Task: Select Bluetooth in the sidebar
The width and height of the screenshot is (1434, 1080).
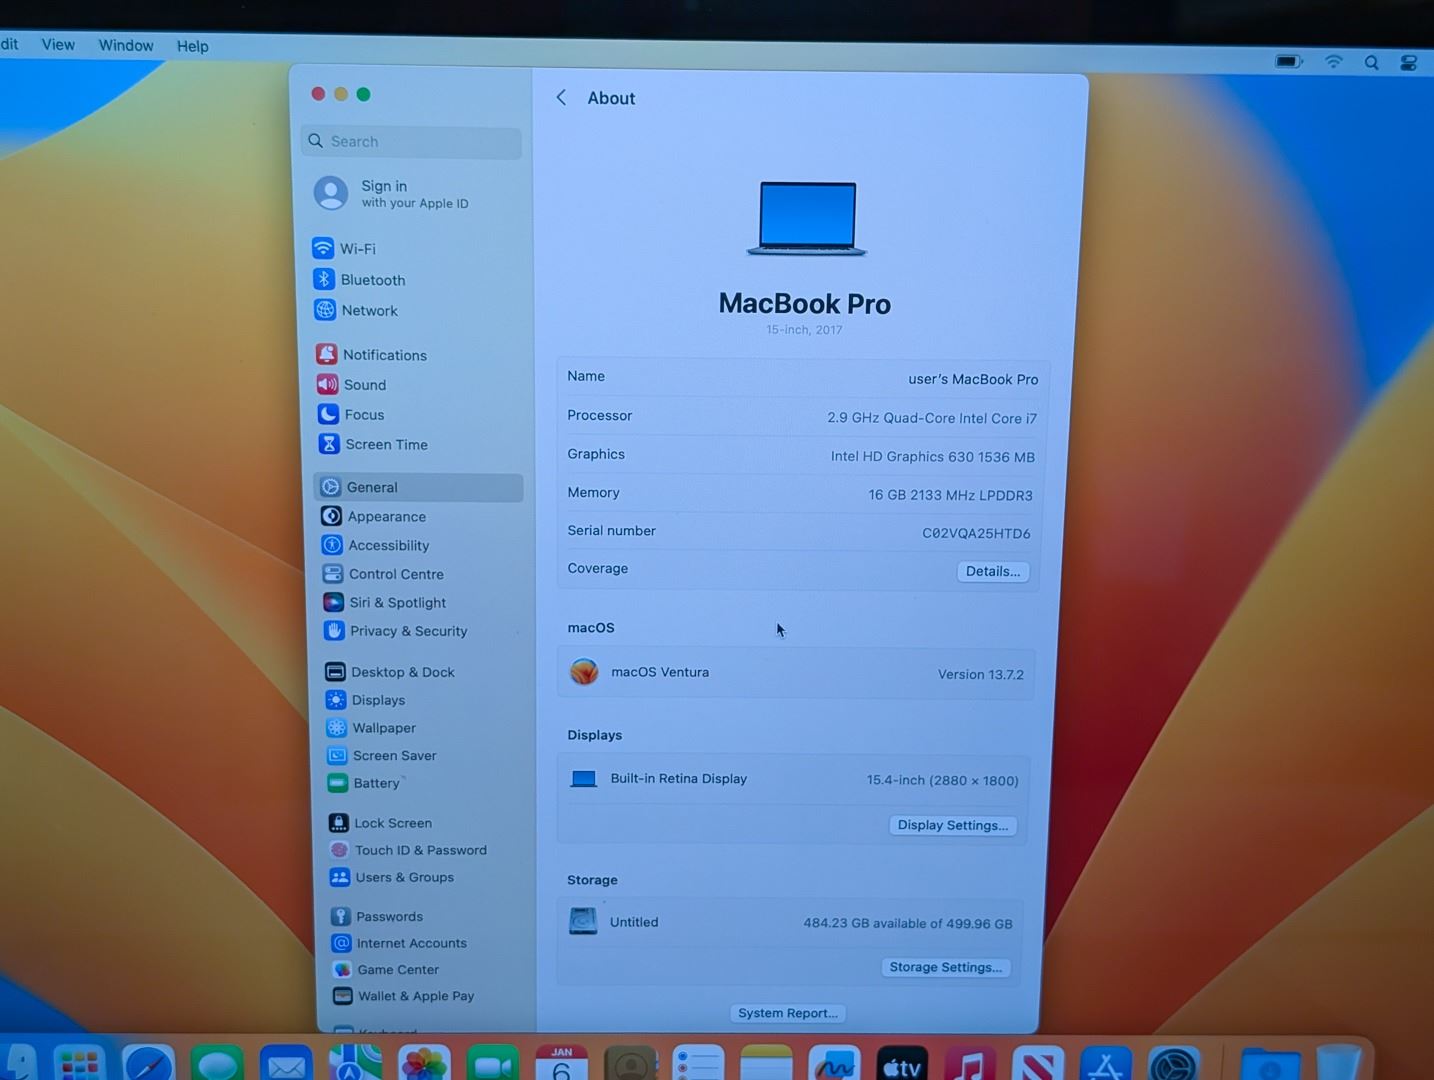Action: 372,280
